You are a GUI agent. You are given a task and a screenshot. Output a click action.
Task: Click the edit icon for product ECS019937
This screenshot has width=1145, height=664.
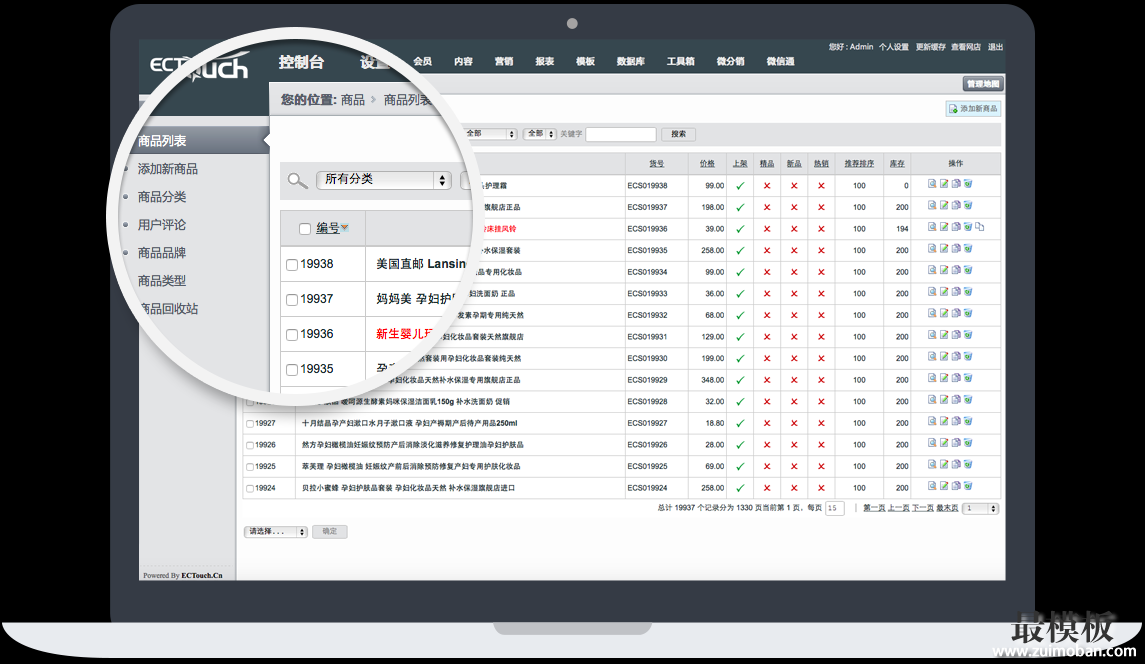click(x=944, y=206)
